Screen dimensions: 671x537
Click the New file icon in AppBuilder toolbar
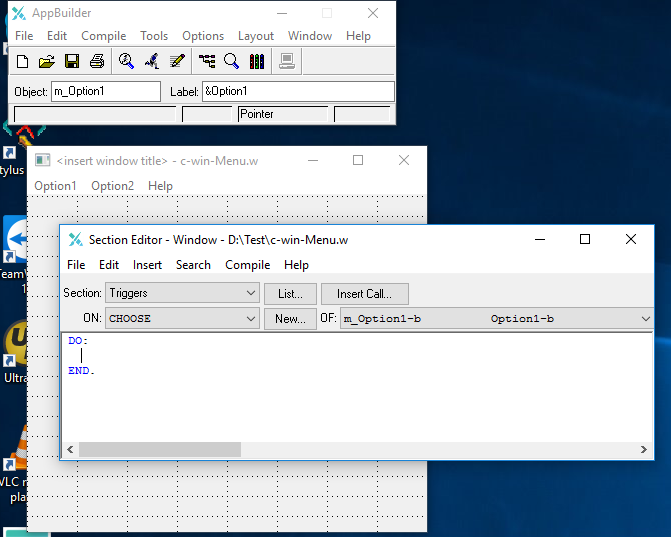22,61
